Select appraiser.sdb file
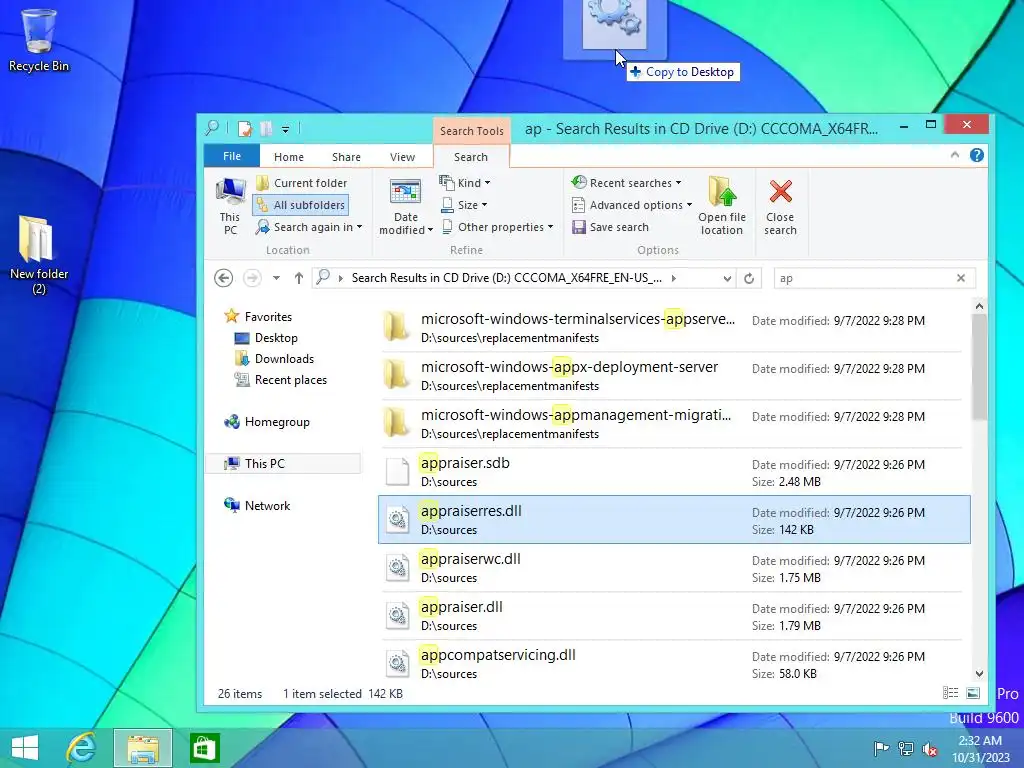The image size is (1024, 768). coord(674,472)
